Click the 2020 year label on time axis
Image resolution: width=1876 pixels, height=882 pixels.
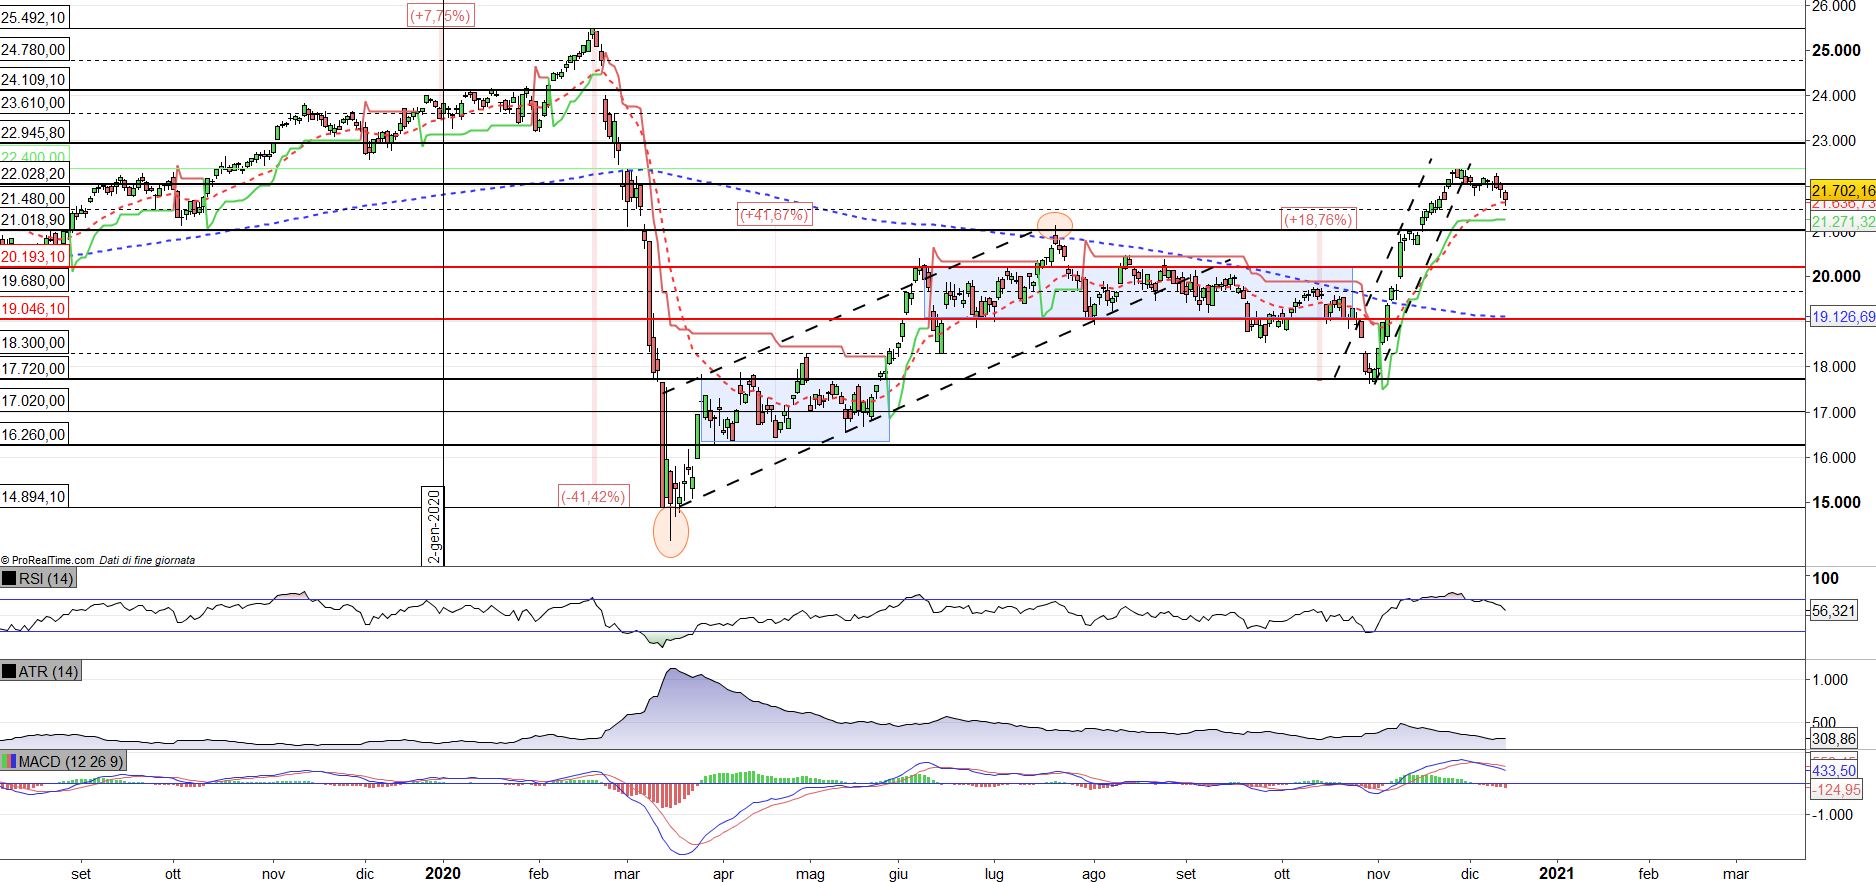point(443,873)
